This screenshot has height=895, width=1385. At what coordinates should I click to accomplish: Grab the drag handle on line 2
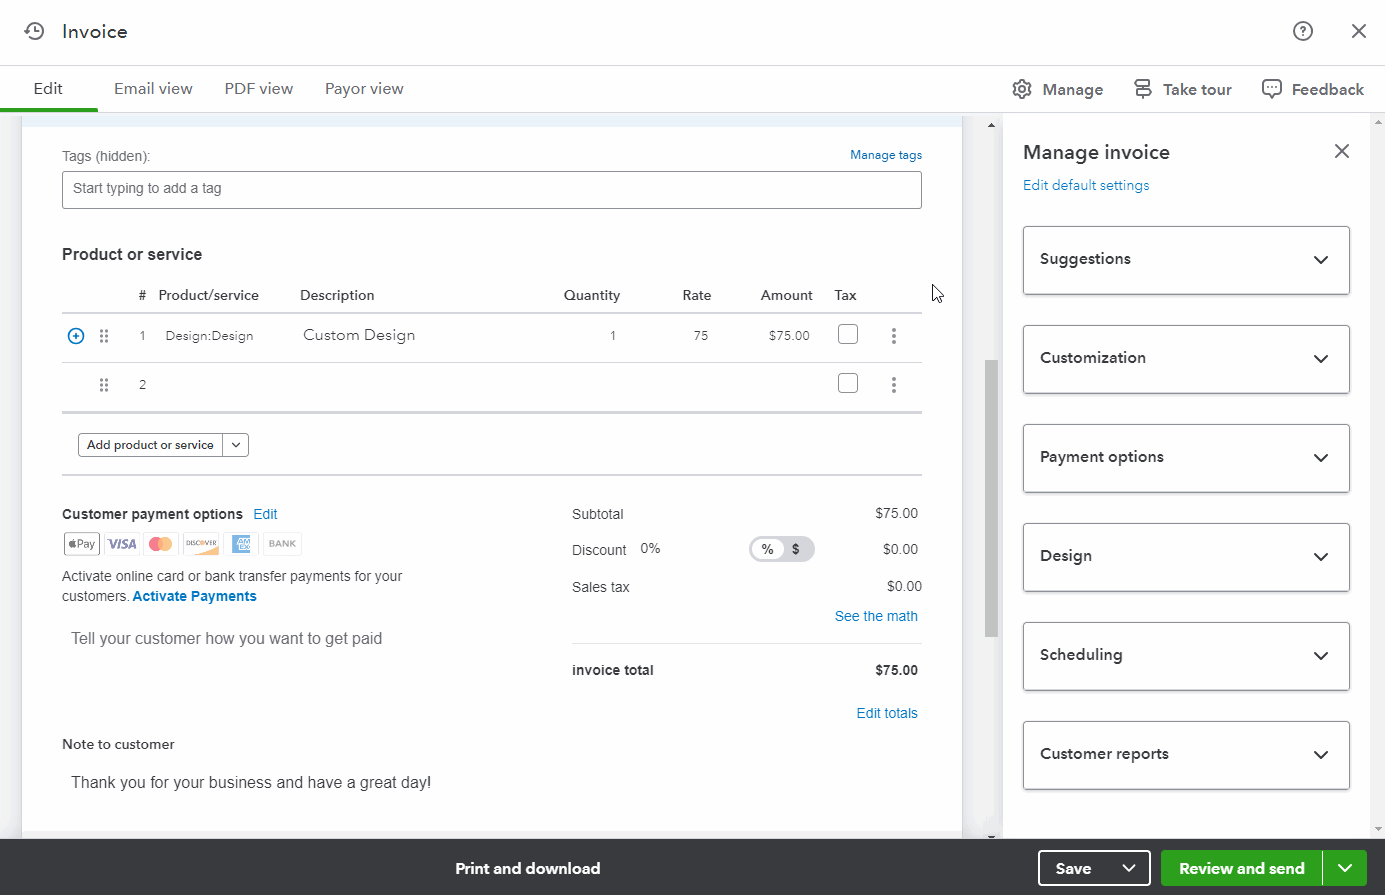(104, 385)
